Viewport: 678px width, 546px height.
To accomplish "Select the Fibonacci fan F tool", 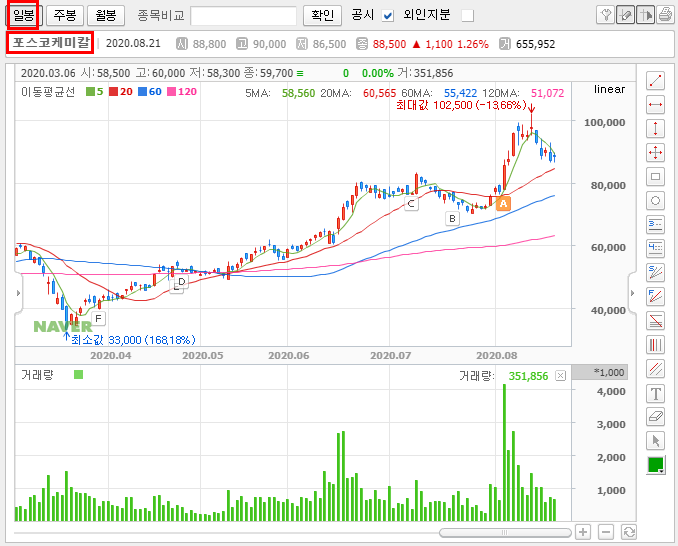I will [x=656, y=297].
